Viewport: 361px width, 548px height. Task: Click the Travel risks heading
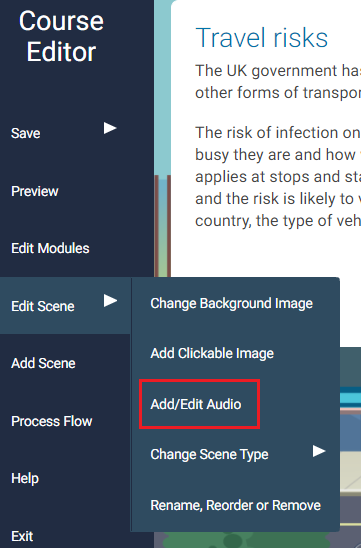click(262, 38)
